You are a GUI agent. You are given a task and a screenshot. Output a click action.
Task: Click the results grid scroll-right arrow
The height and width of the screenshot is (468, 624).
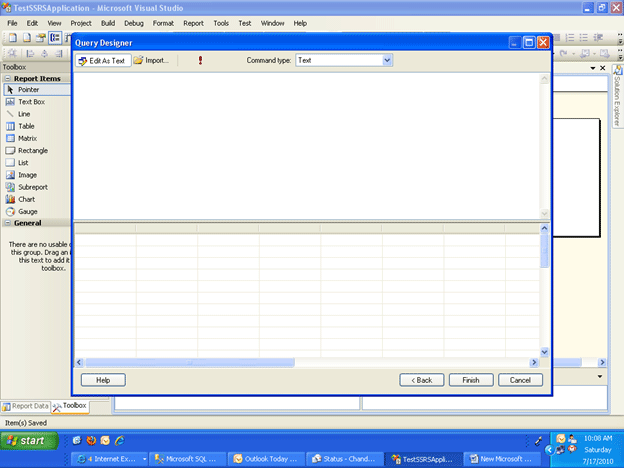tap(534, 363)
